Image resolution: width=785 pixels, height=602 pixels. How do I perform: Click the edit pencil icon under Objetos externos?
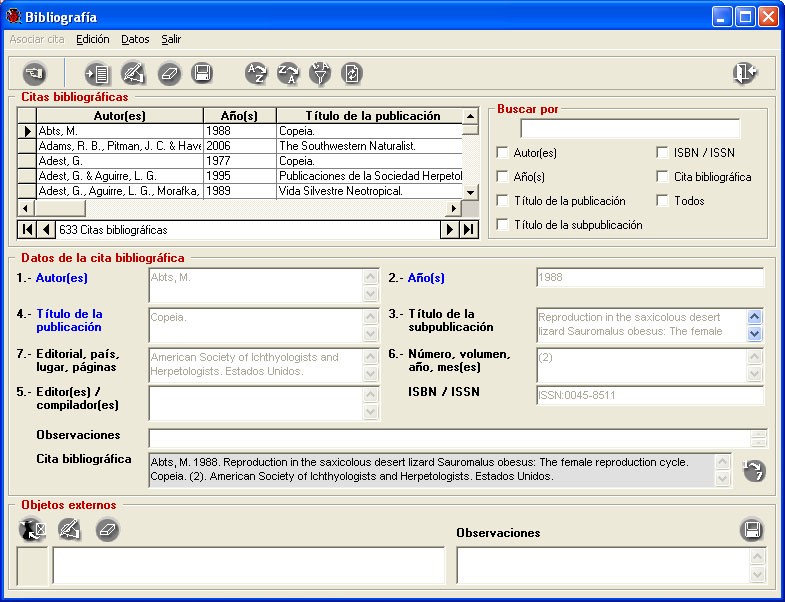tap(70, 529)
